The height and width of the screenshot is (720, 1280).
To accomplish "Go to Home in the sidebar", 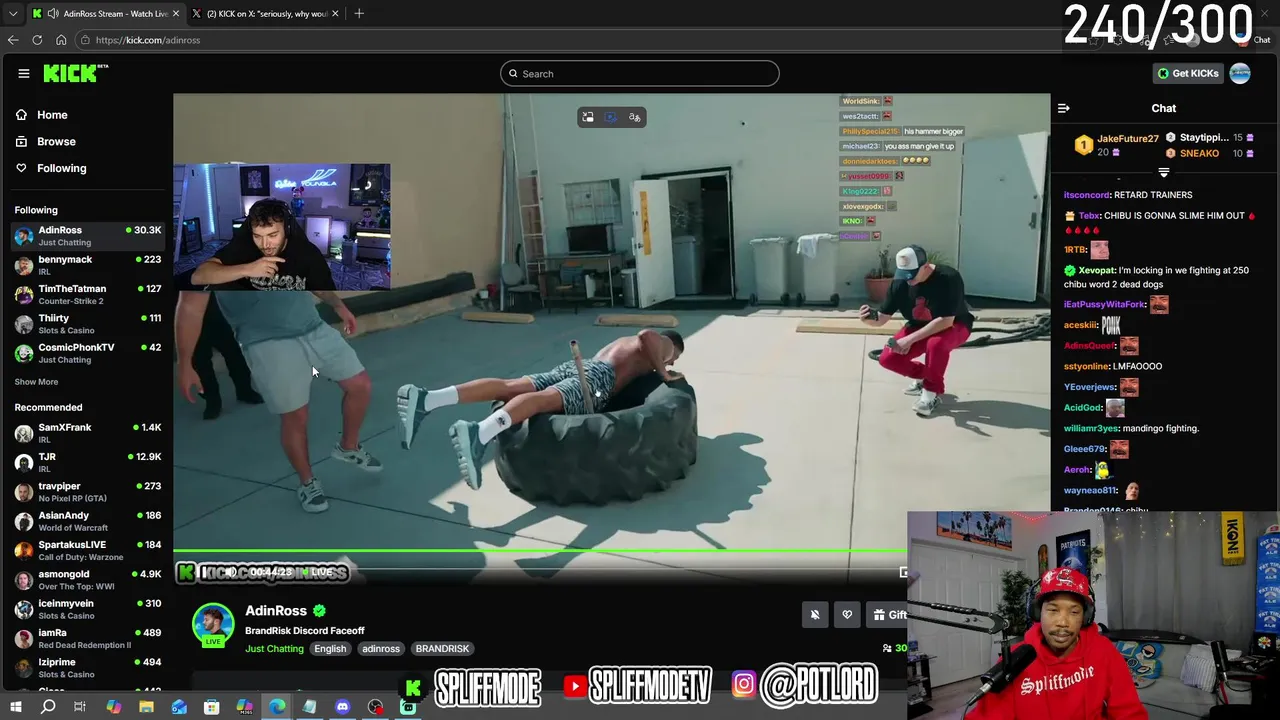I will tap(41, 115).
